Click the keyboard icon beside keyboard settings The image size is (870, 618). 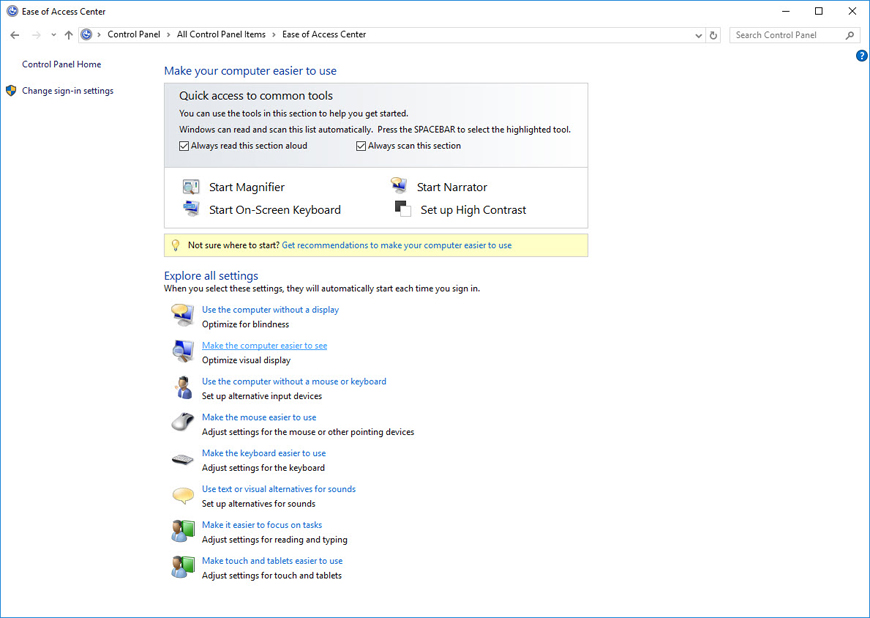coord(182,460)
